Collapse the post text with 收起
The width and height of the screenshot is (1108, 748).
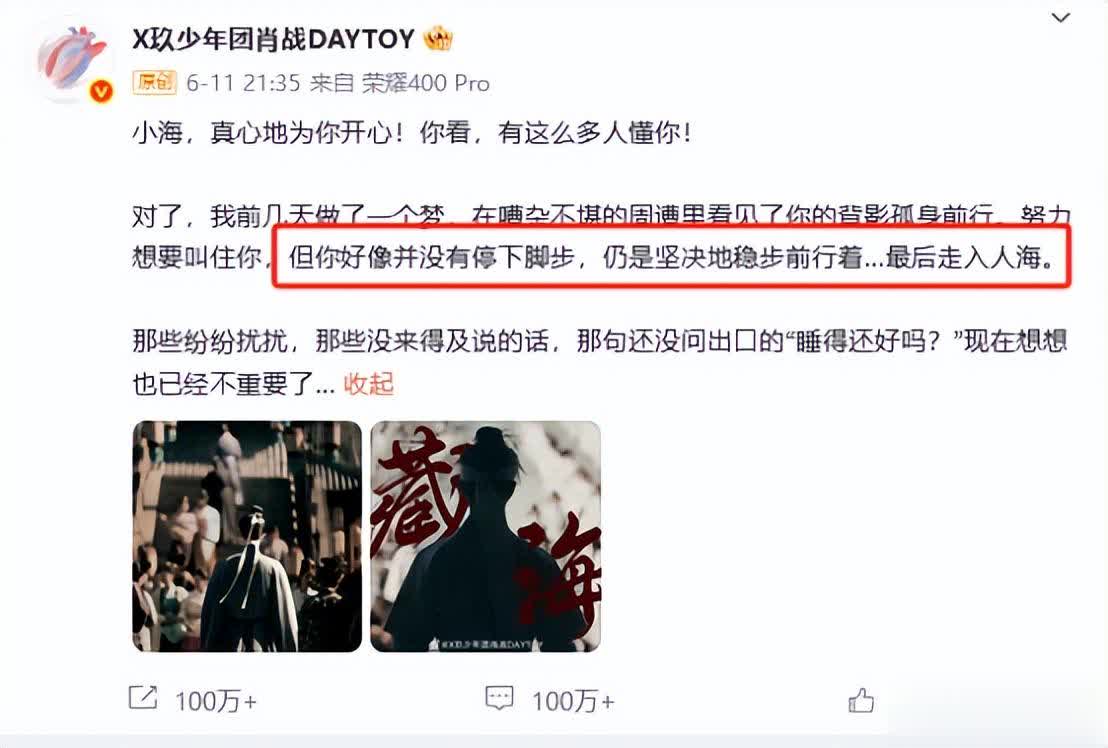[368, 384]
